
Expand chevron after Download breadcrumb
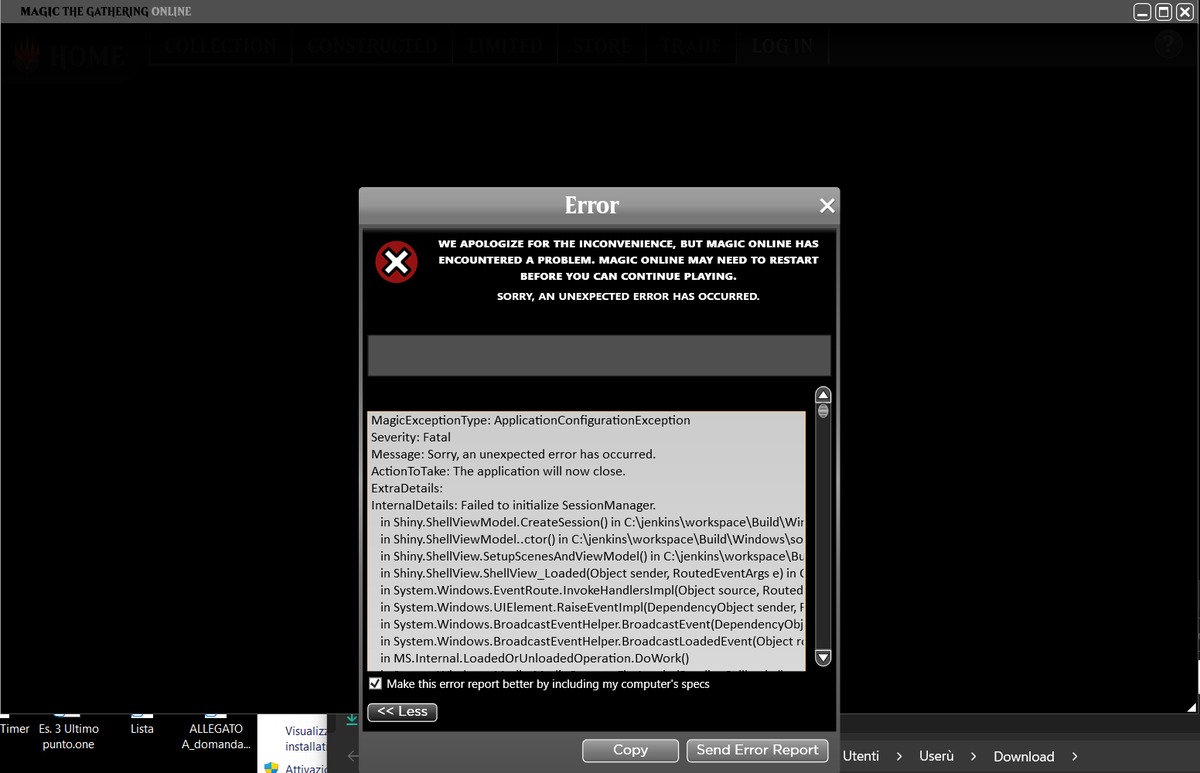(1075, 756)
